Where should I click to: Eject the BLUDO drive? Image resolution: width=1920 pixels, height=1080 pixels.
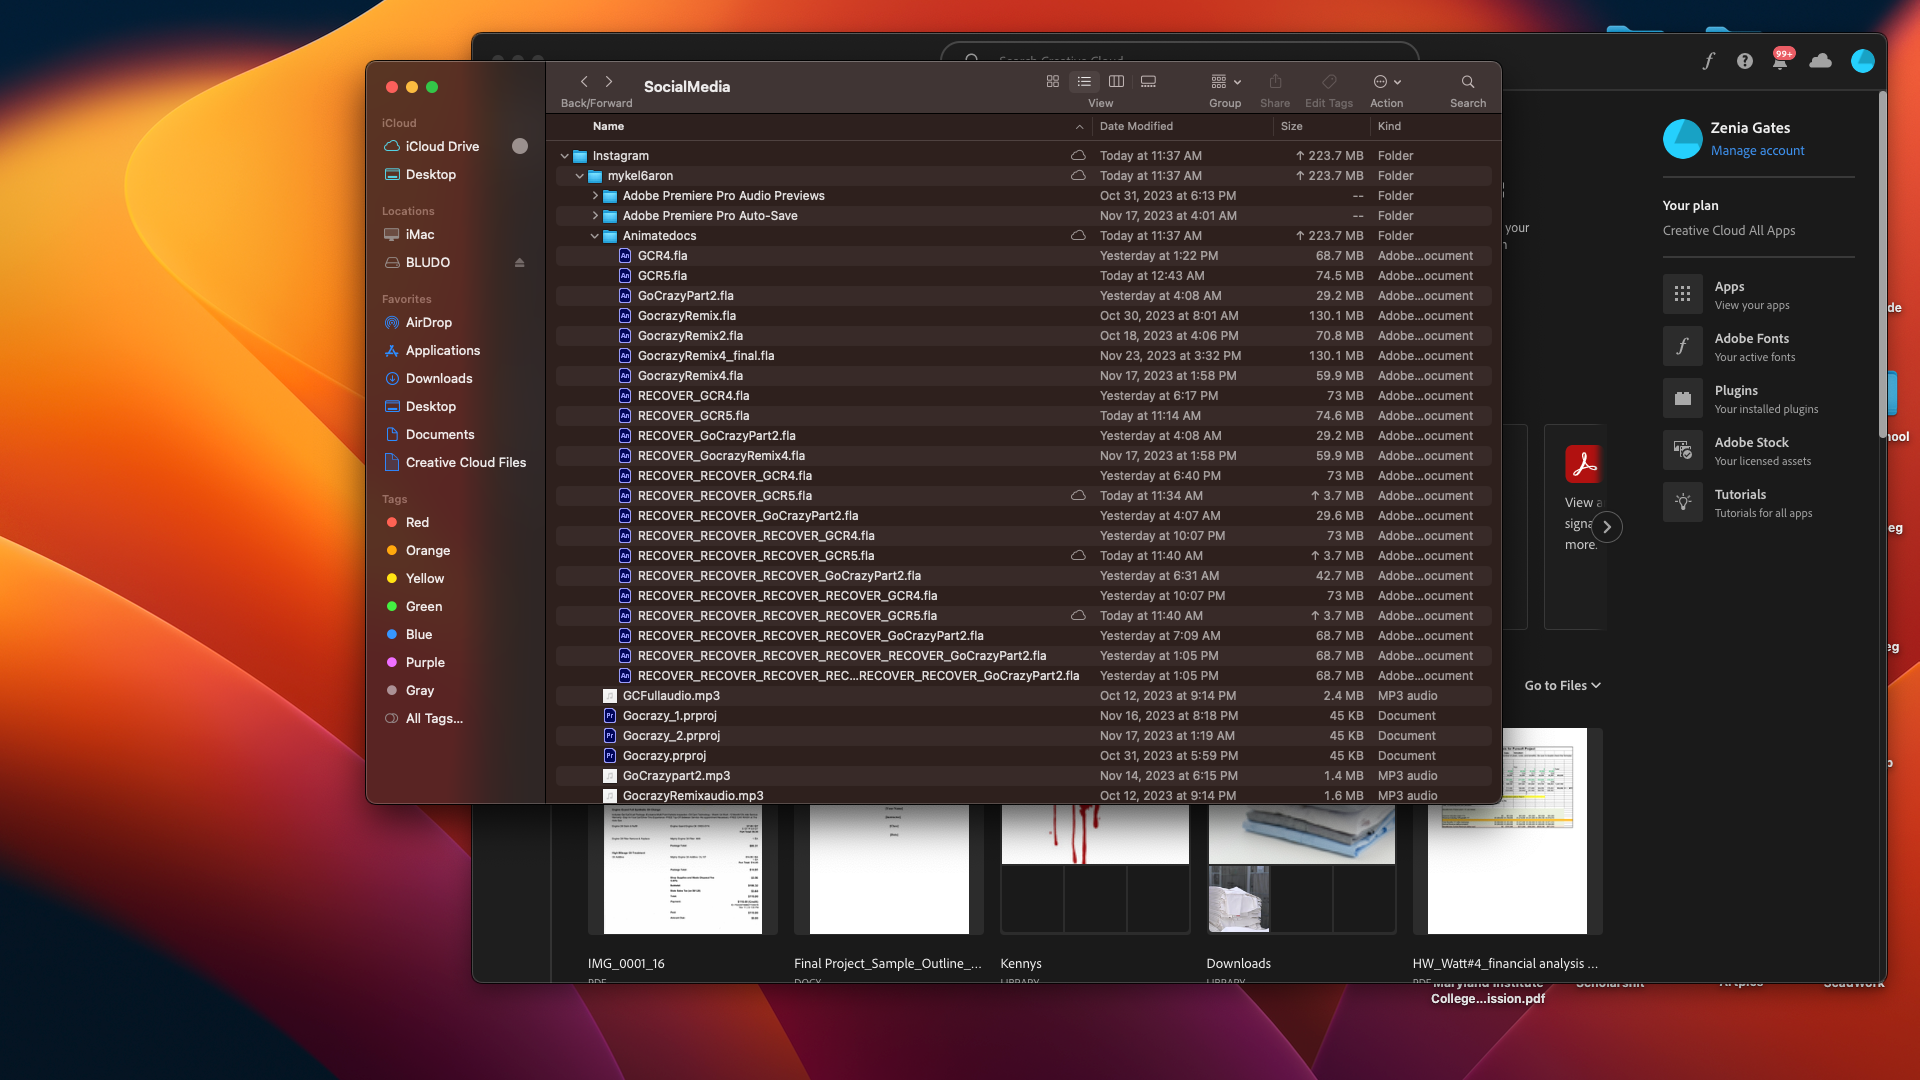(x=519, y=262)
